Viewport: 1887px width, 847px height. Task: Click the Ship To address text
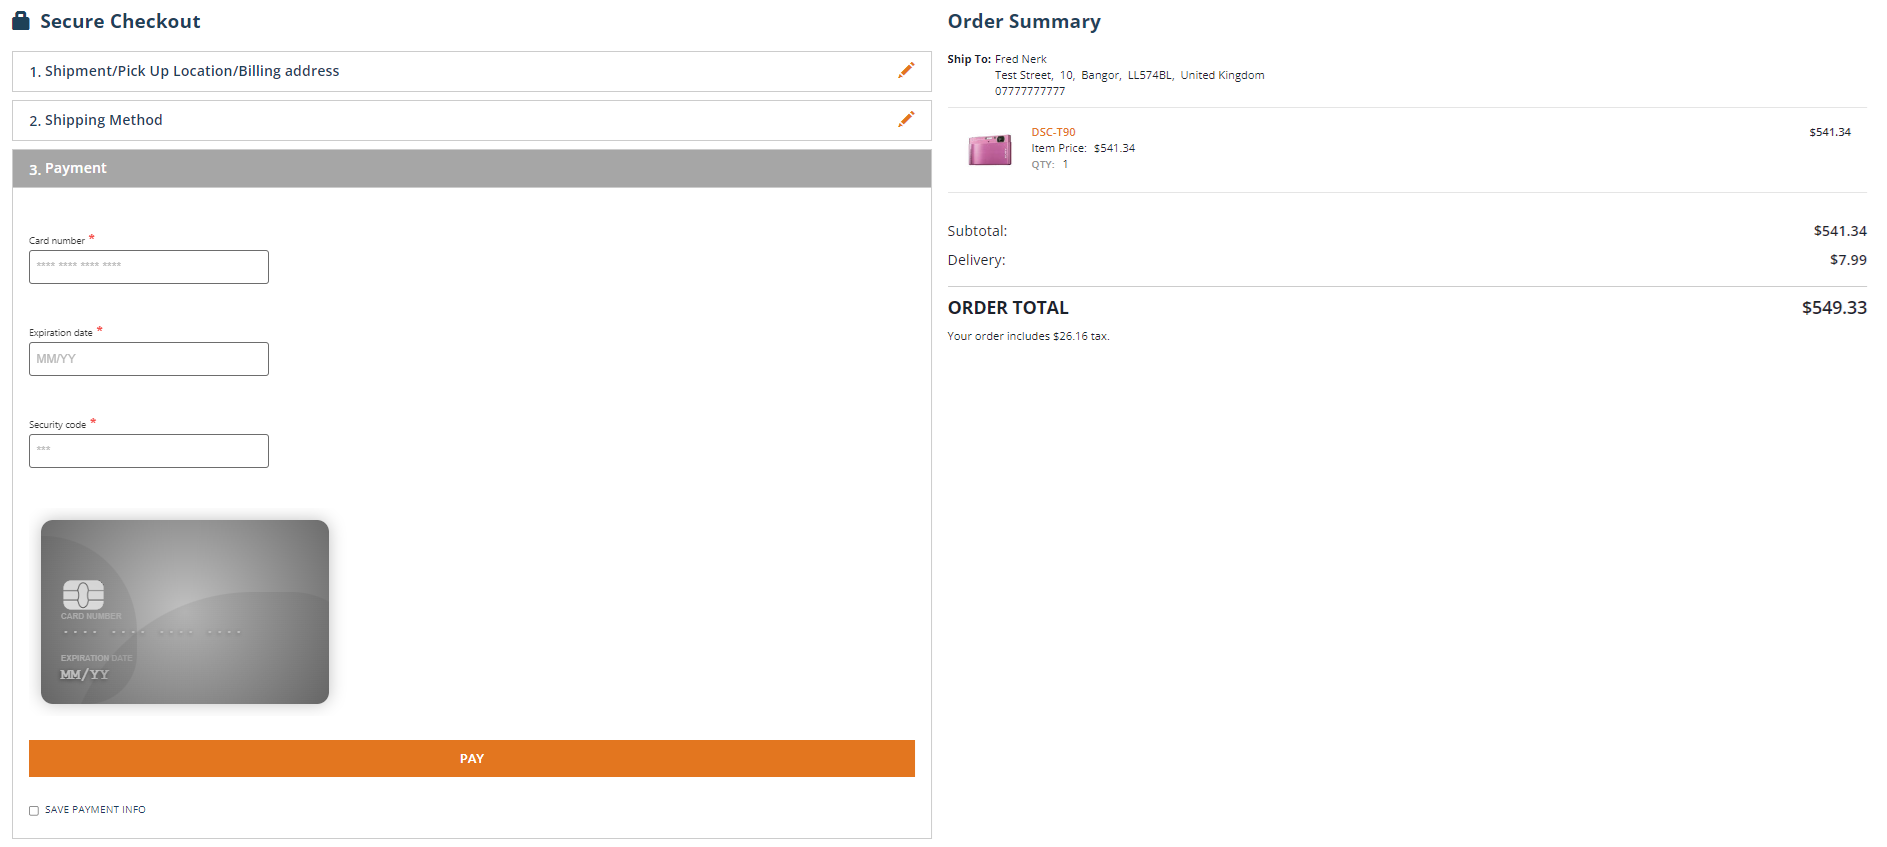(1129, 75)
